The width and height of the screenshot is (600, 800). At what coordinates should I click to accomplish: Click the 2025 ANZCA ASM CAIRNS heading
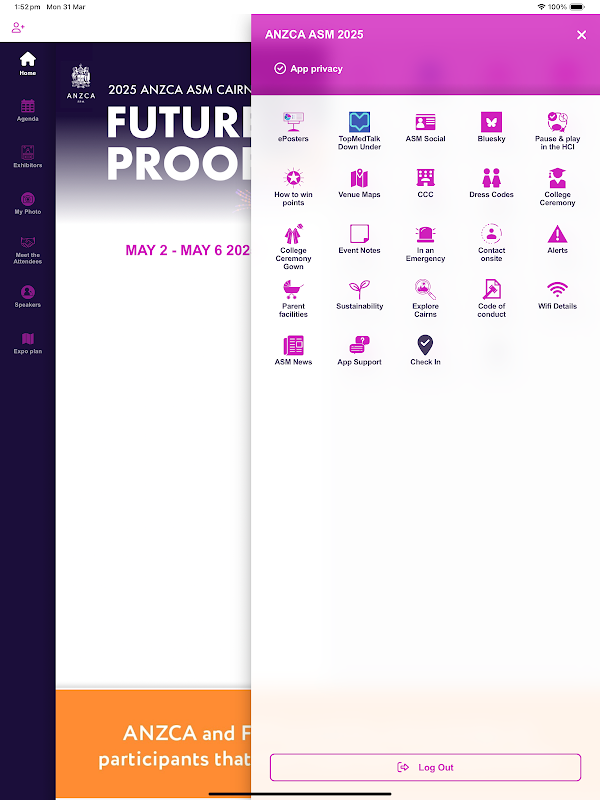tap(180, 89)
